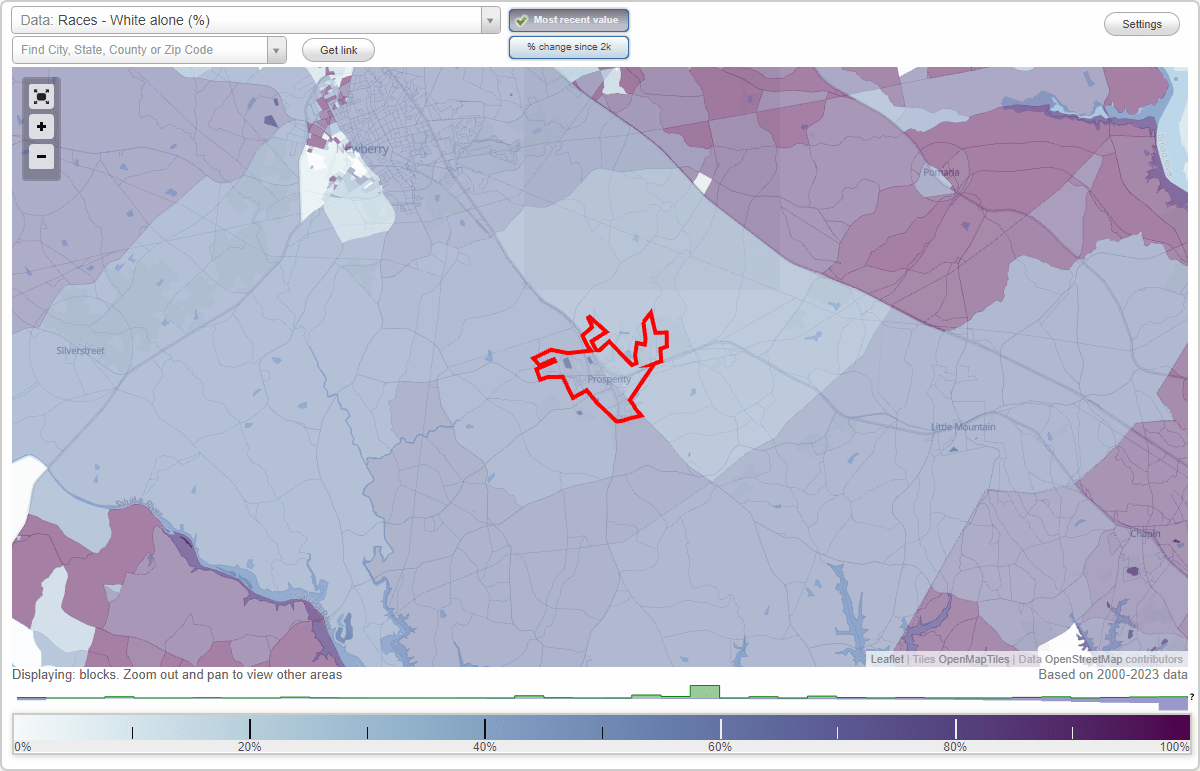Open the Settings panel
The height and width of the screenshot is (771, 1200).
tap(1141, 23)
